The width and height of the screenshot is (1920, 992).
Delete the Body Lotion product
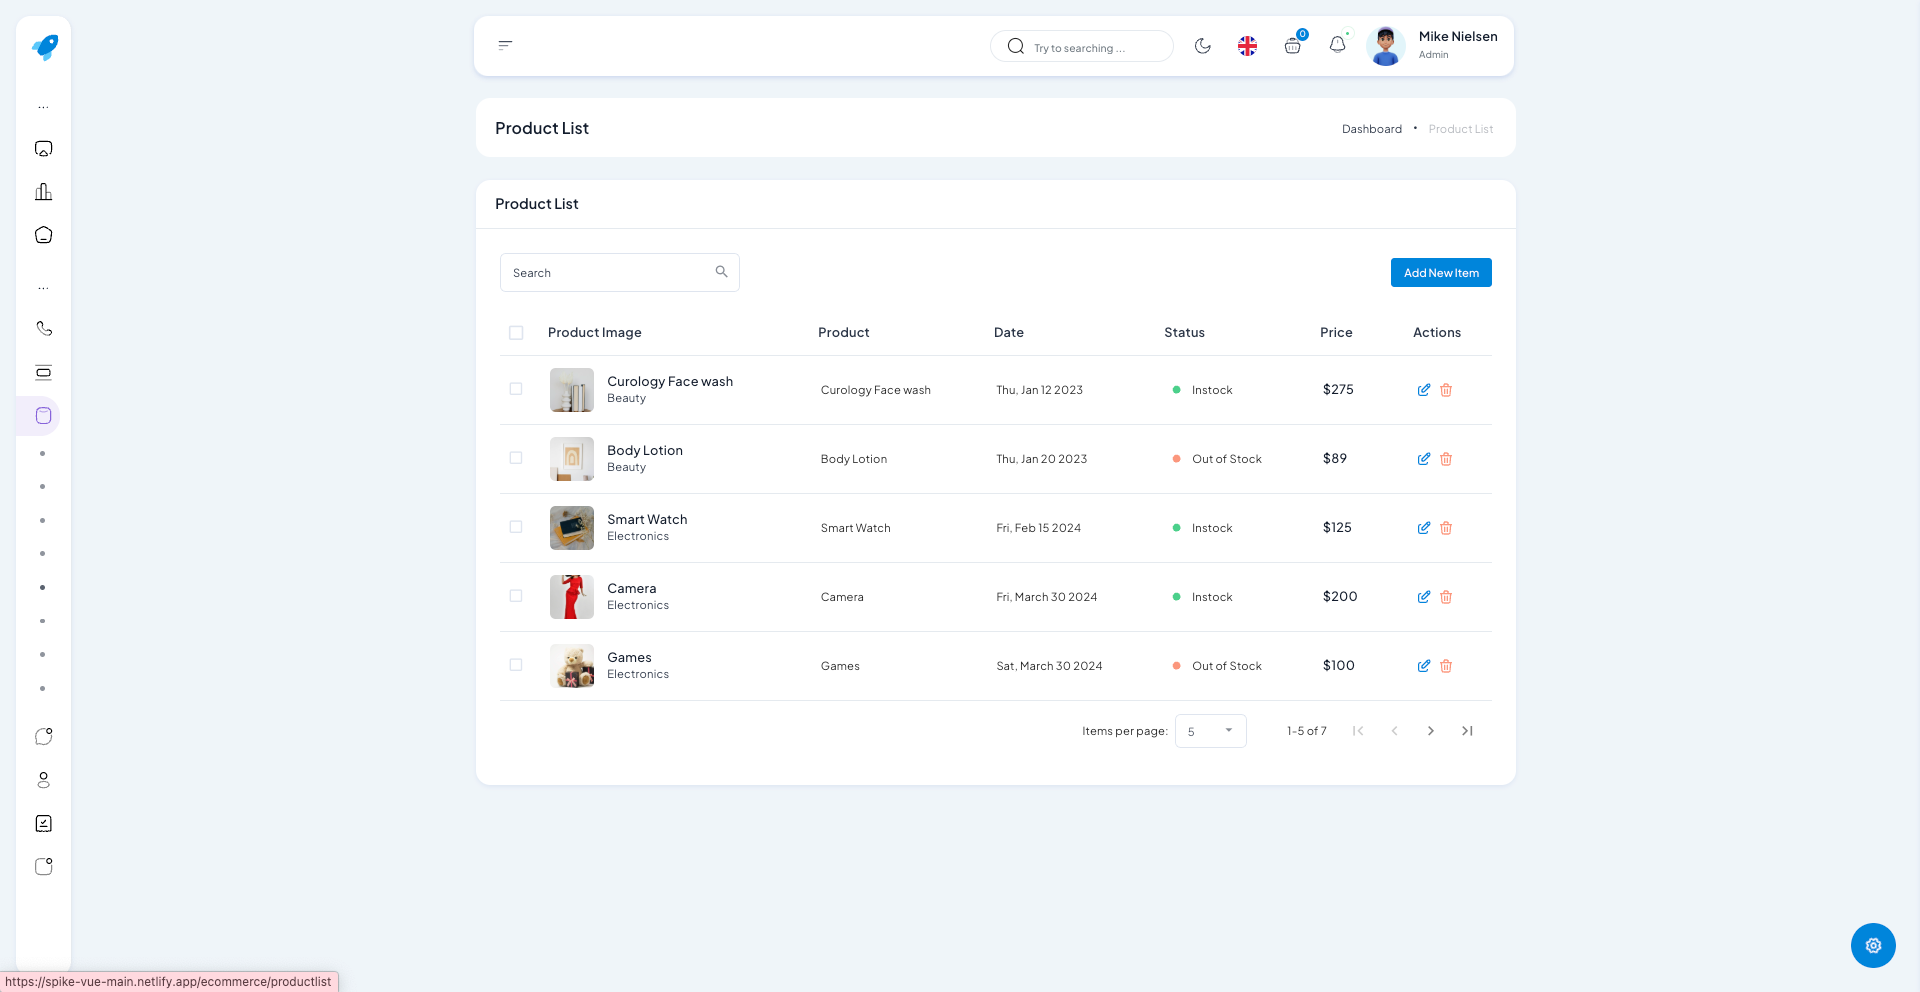(1446, 459)
